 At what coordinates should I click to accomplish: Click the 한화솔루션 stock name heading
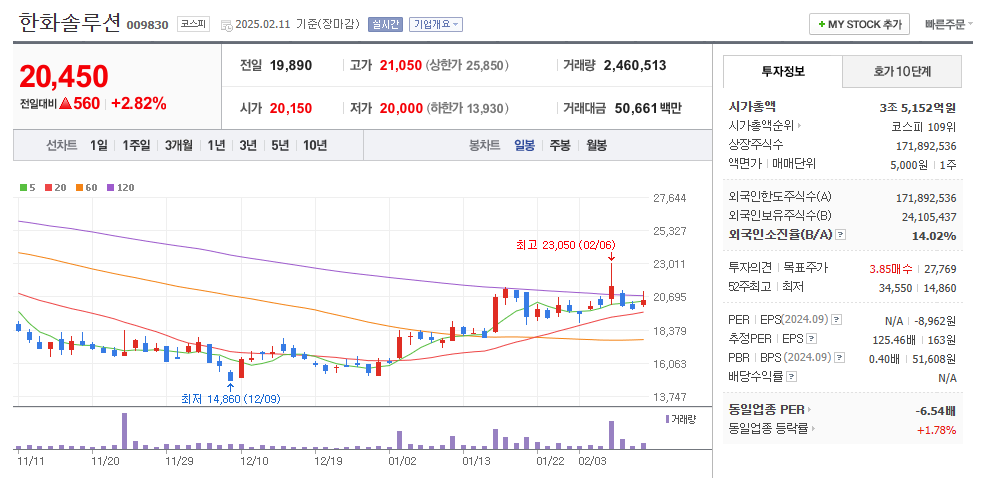click(70, 23)
